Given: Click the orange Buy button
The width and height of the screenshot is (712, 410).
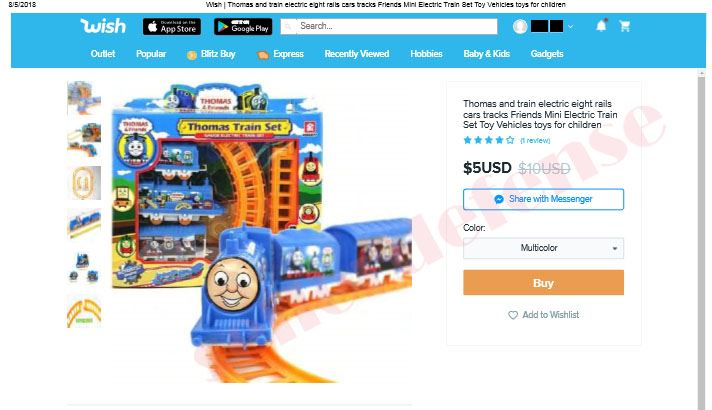Looking at the screenshot, I should pos(543,282).
